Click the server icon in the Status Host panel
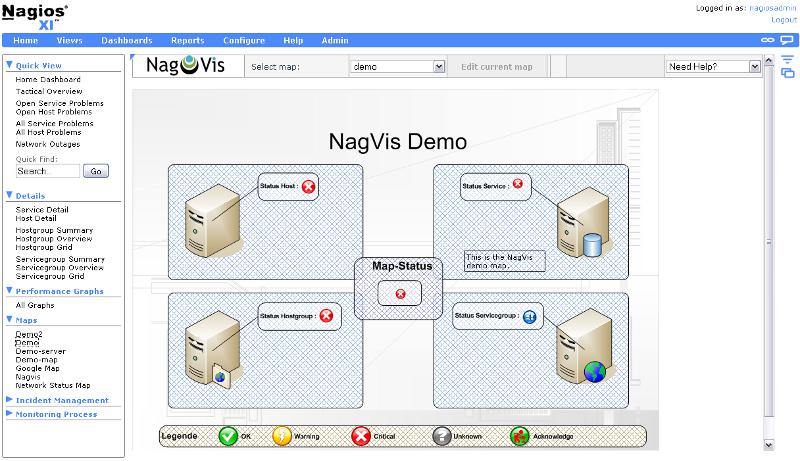The image size is (800, 461). [212, 220]
